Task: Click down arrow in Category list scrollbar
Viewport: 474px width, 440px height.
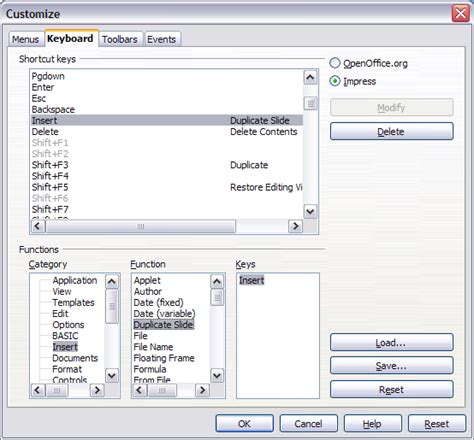Action: [x=112, y=376]
